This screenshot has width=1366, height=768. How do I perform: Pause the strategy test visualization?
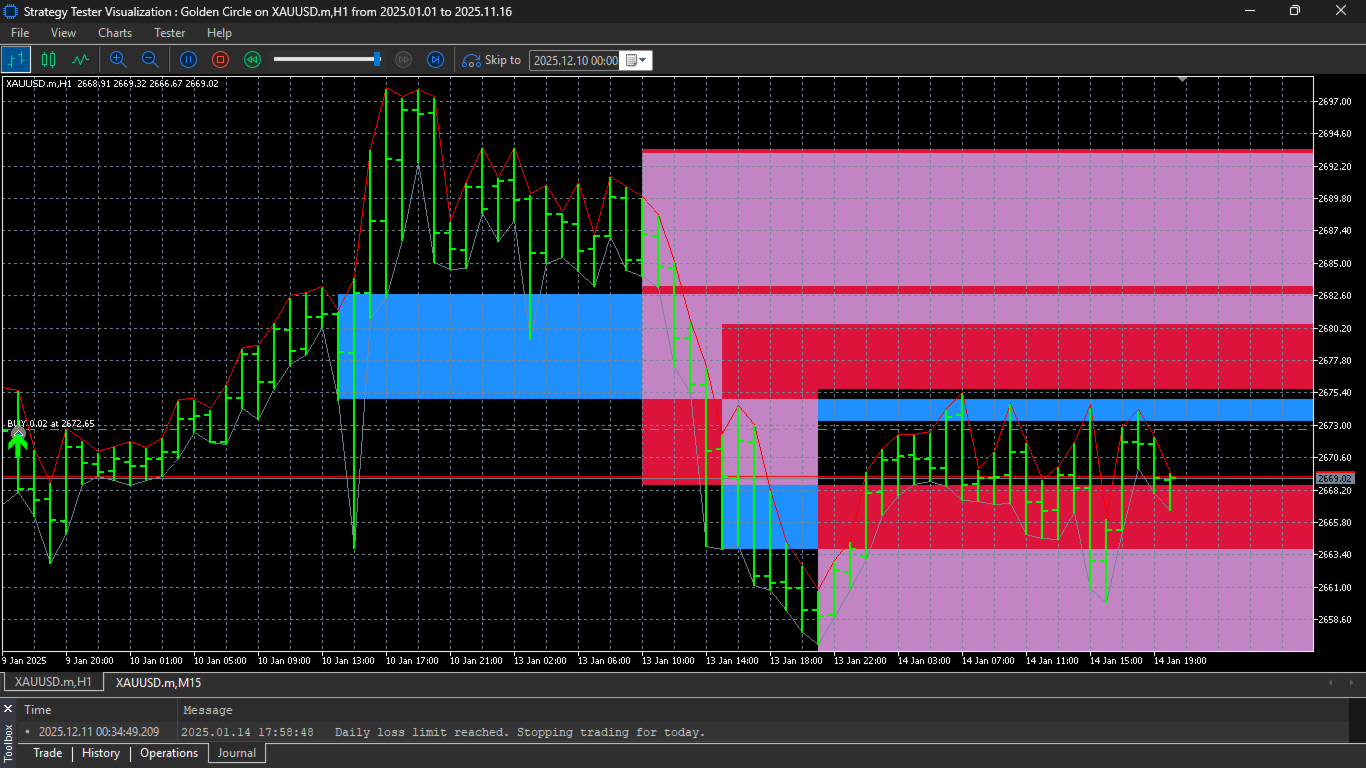(188, 60)
